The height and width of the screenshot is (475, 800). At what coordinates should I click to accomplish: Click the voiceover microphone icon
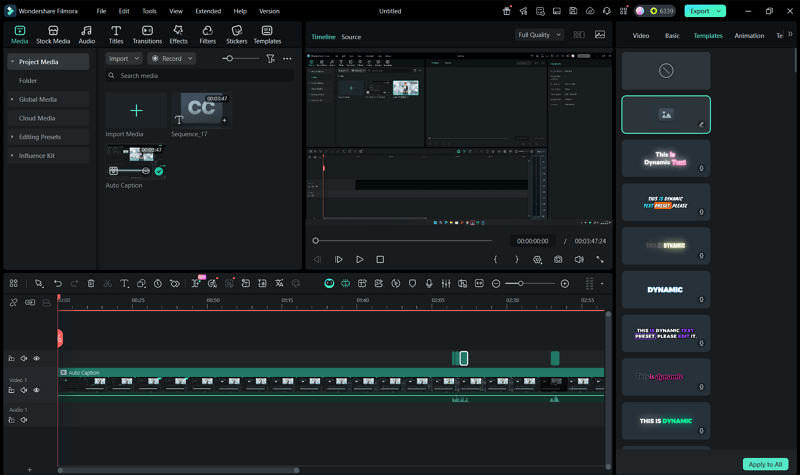tap(429, 284)
